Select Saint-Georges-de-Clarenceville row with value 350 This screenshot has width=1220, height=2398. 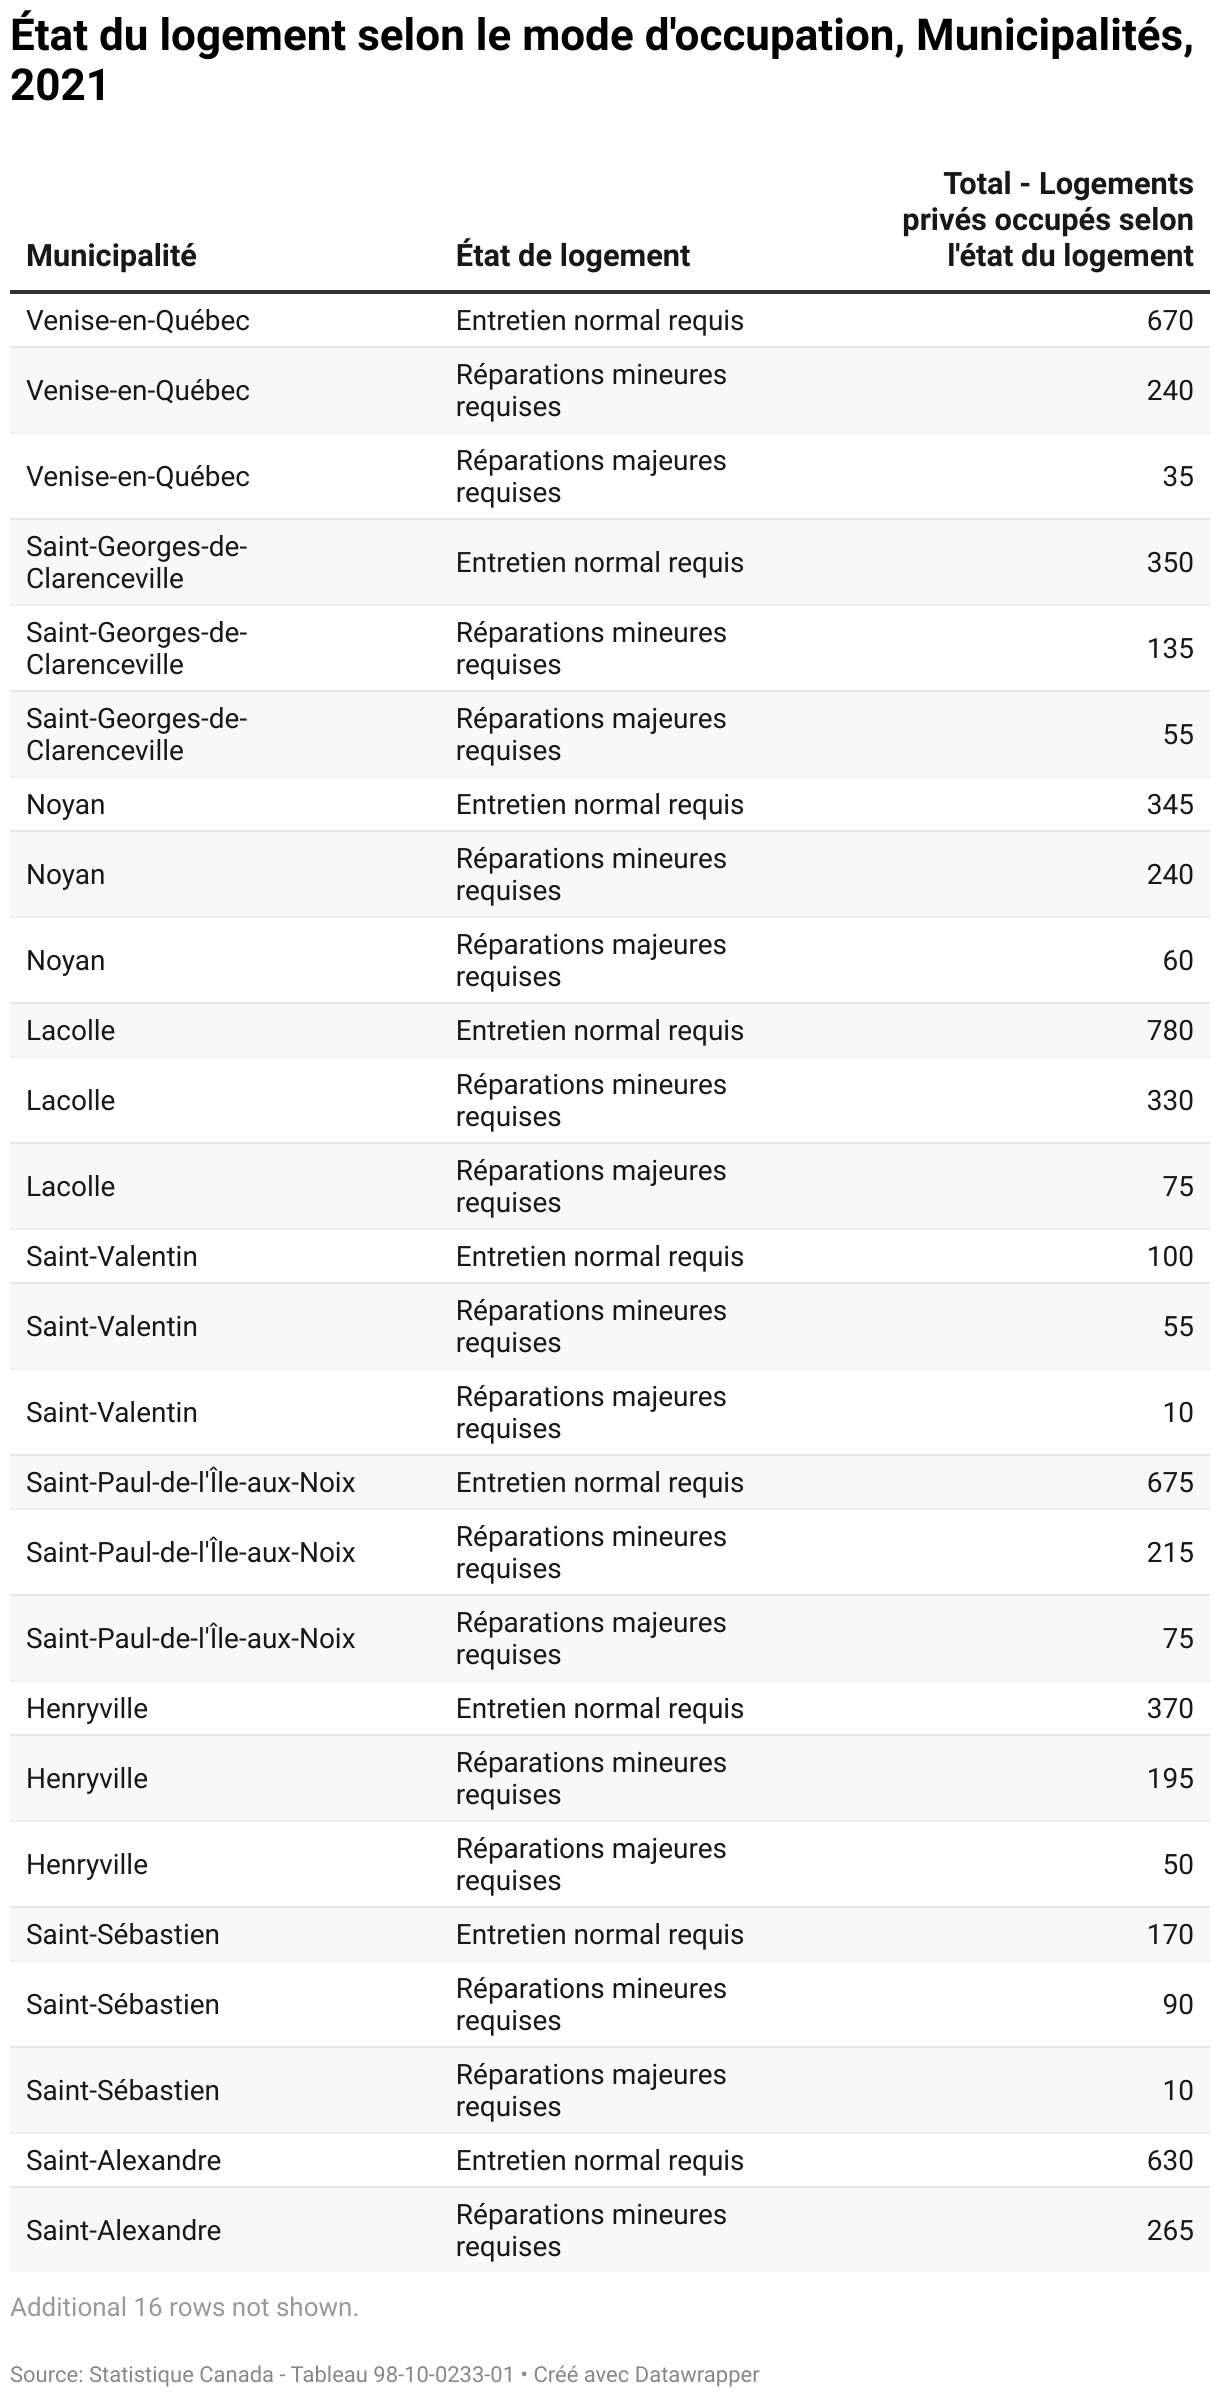pyautogui.click(x=610, y=562)
